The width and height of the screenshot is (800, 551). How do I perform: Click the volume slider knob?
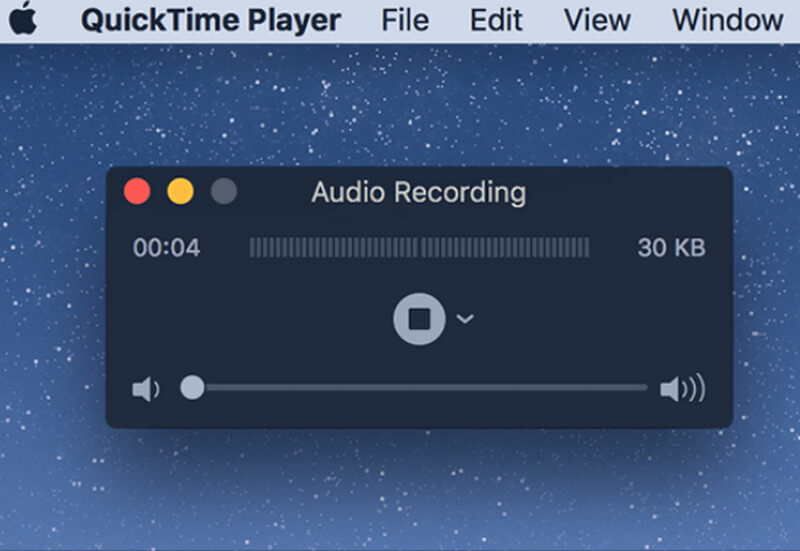click(x=192, y=388)
